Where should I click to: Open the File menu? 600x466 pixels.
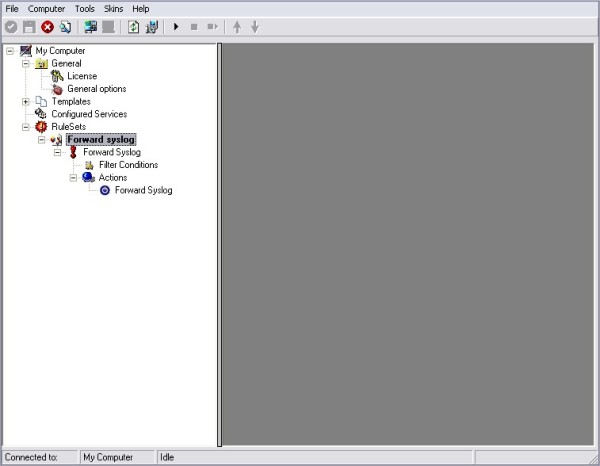(12, 8)
